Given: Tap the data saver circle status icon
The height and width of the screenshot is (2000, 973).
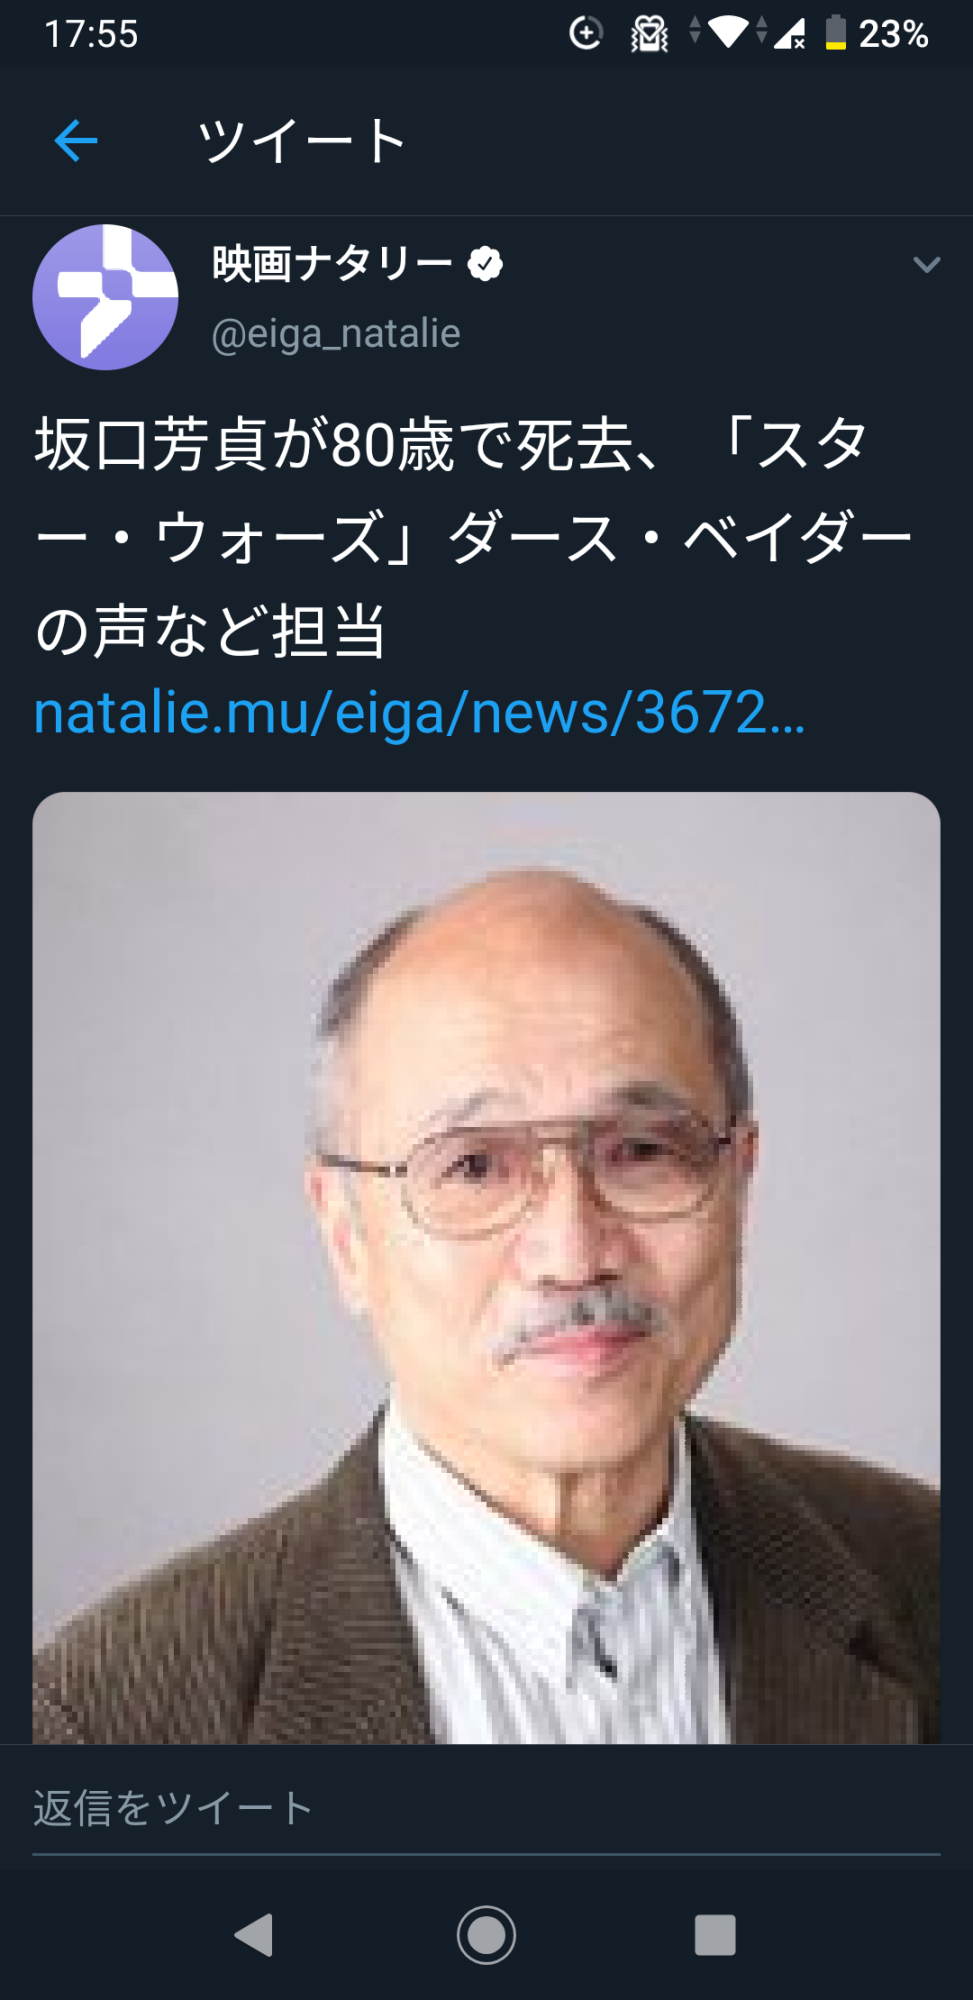Looking at the screenshot, I should click(586, 33).
